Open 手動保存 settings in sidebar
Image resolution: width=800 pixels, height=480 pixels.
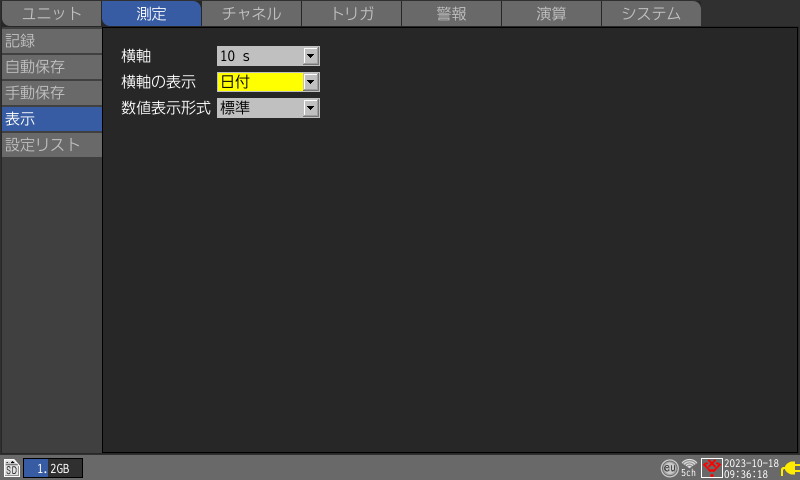pos(52,93)
